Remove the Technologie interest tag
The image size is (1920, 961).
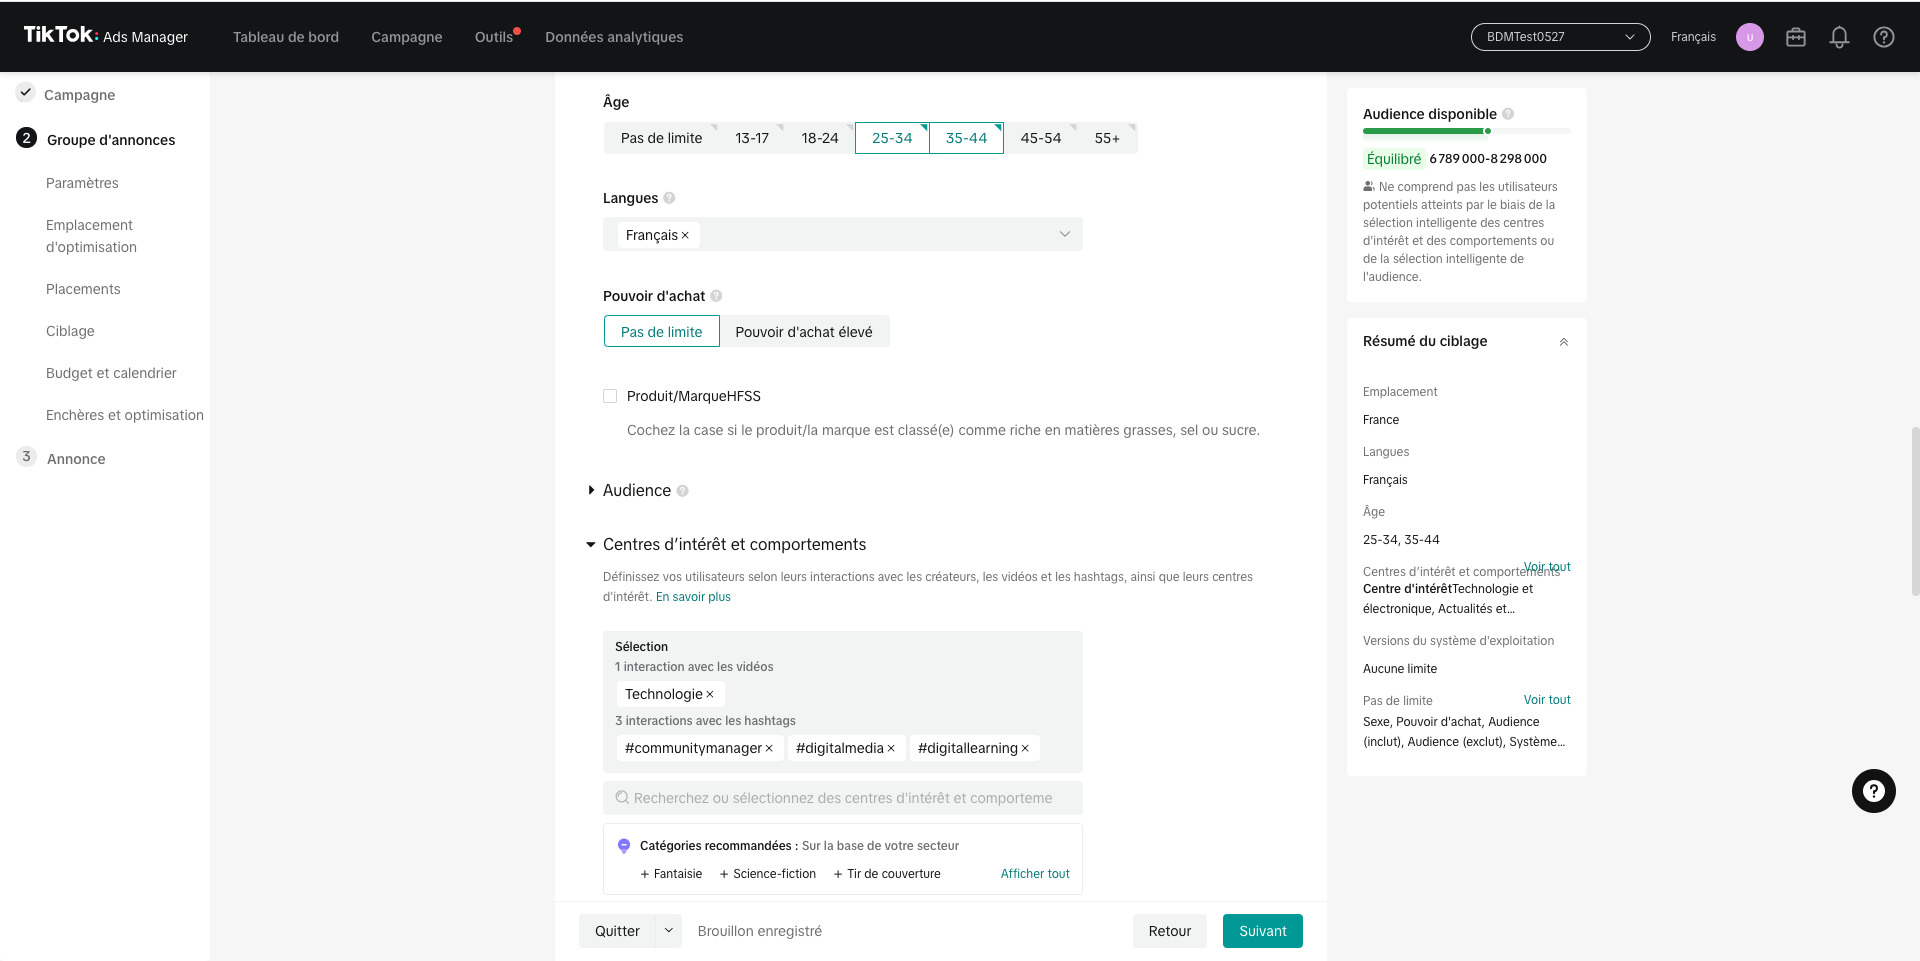(x=710, y=695)
